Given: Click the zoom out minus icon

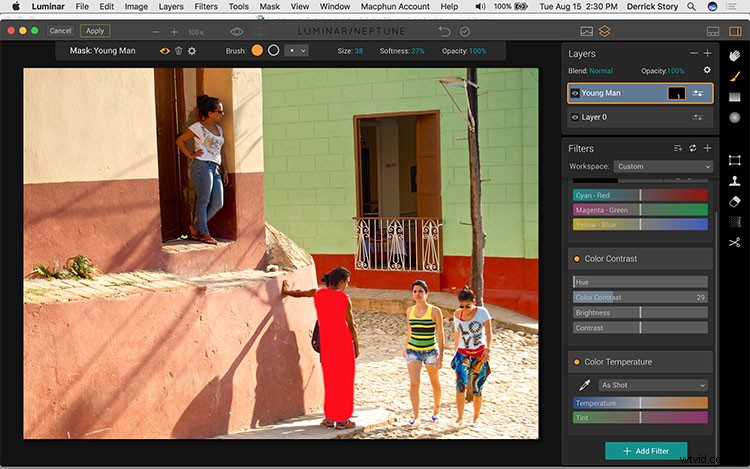Looking at the screenshot, I should coord(155,32).
